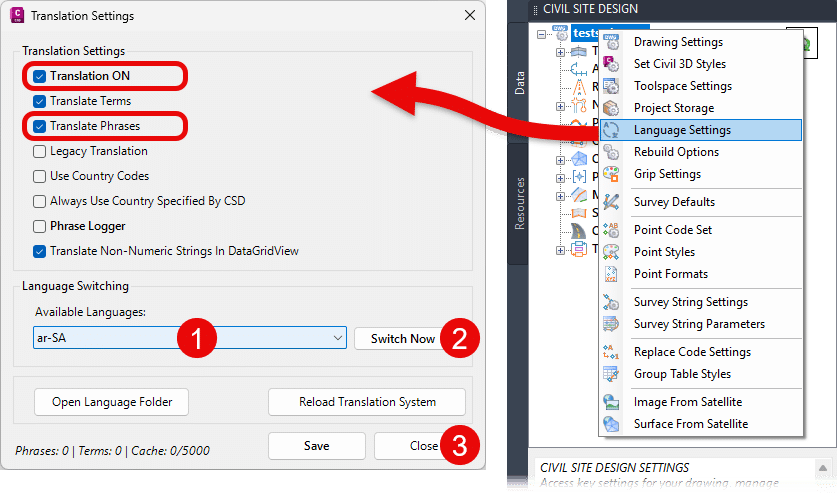Image resolution: width=837 pixels, height=500 pixels.
Task: Click the Point Formats XYZ file icon
Action: pyautogui.click(x=611, y=274)
